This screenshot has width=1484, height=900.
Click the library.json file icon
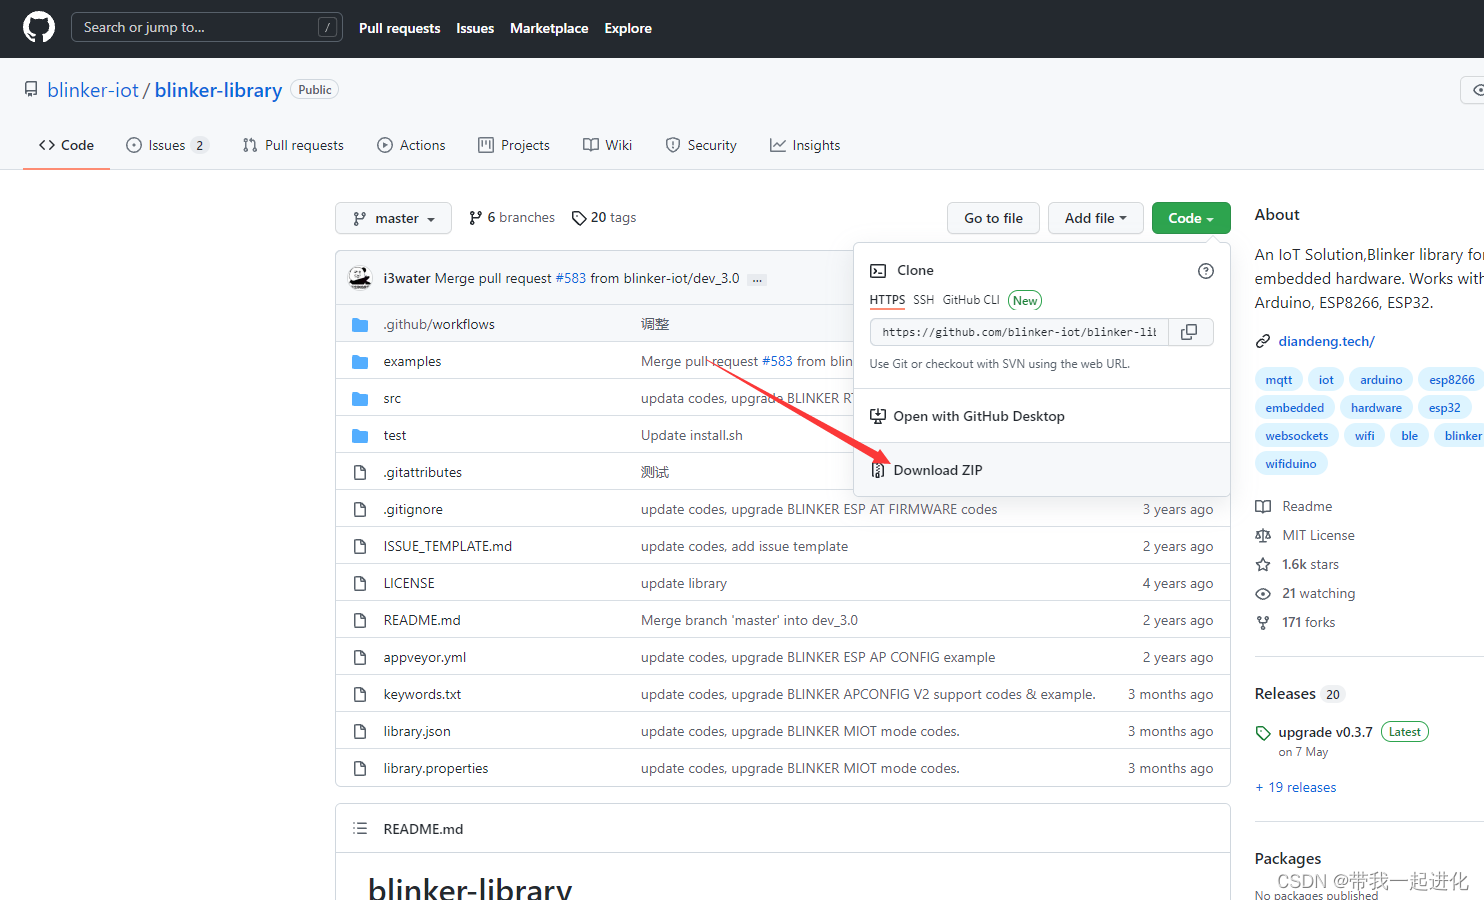pos(360,731)
